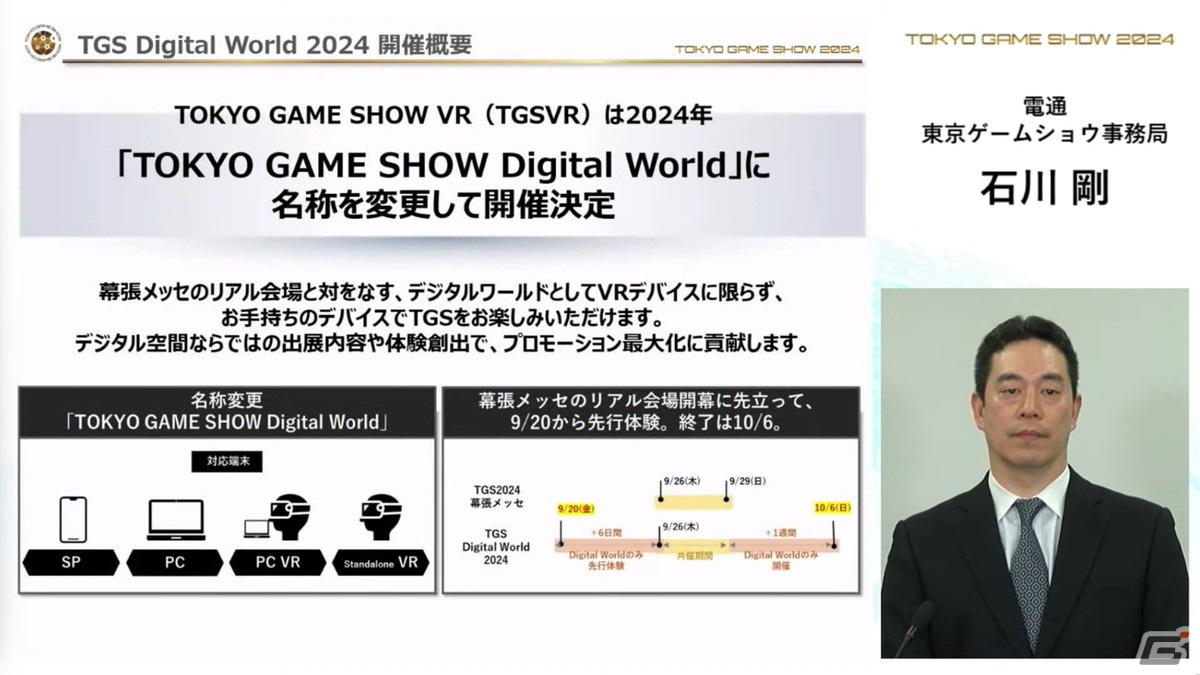Click the Digital Worldのみ 先行体験 segment
The height and width of the screenshot is (675, 1200).
(604, 561)
